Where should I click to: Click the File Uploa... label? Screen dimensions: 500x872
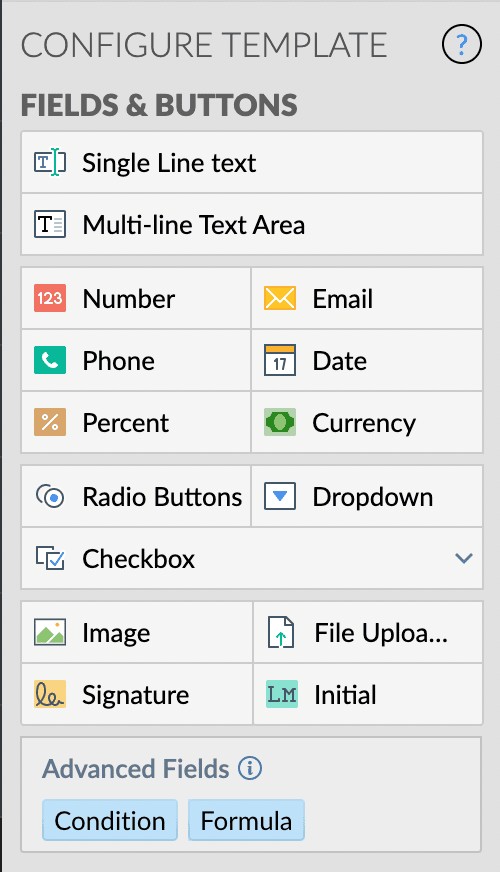381,633
